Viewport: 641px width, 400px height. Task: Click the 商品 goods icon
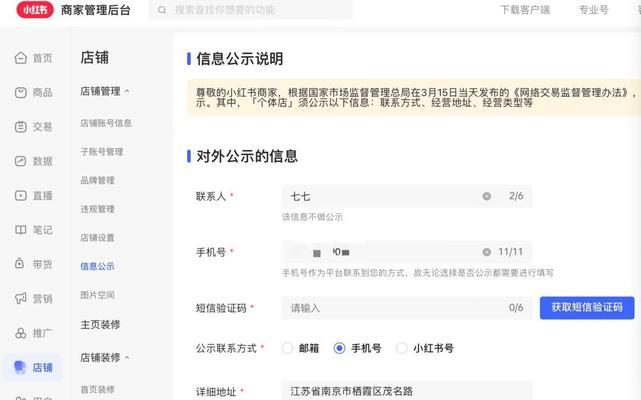20,92
